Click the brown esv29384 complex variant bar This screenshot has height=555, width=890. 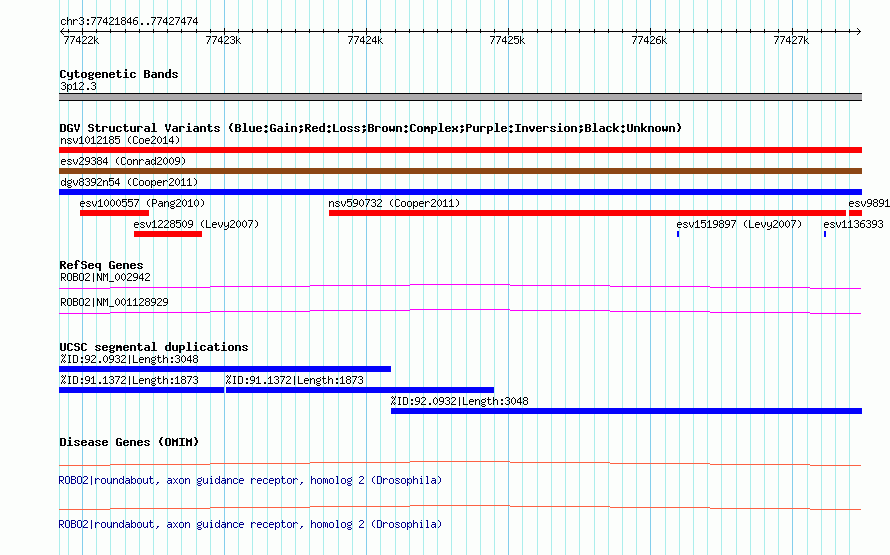pos(460,171)
